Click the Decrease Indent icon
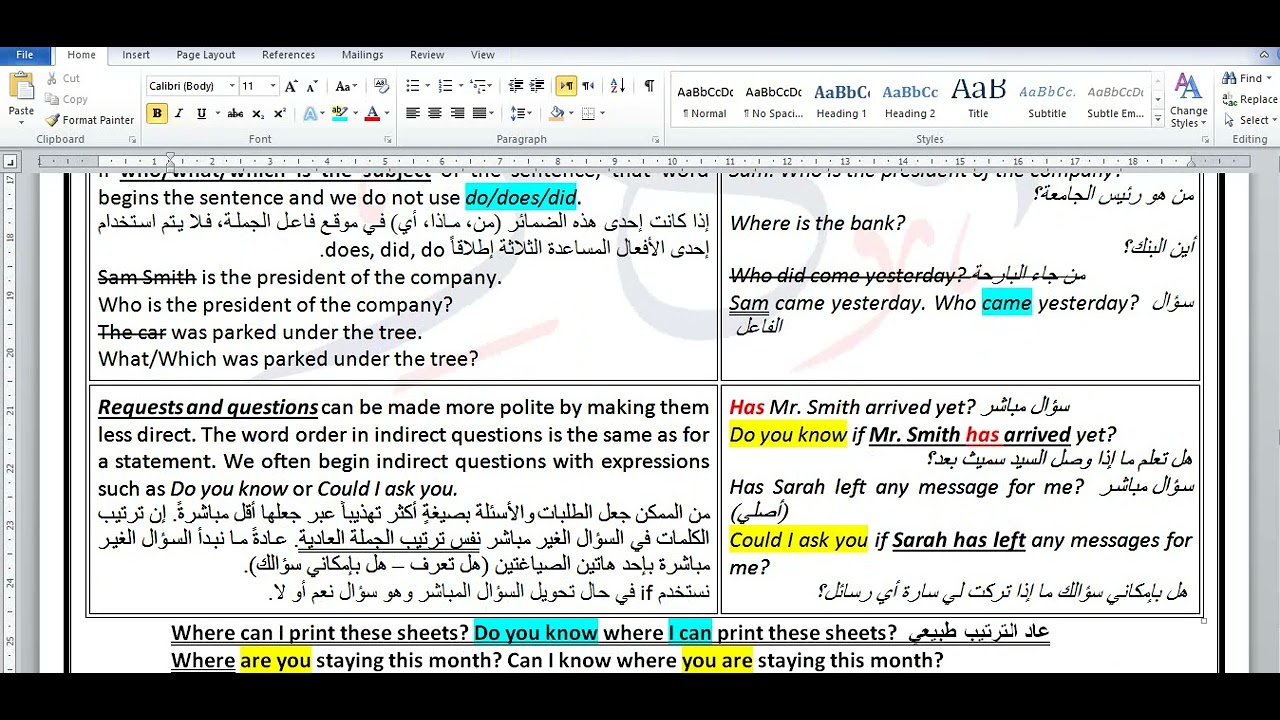This screenshot has width=1280, height=720. 516,86
